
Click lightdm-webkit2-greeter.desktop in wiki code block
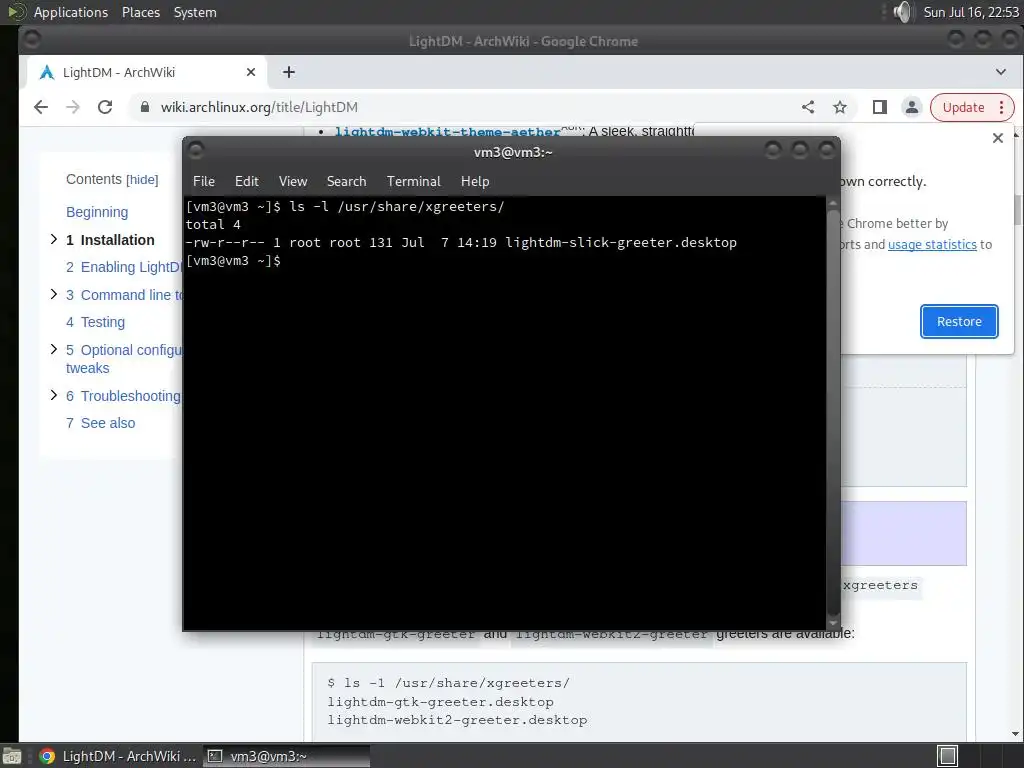[457, 720]
